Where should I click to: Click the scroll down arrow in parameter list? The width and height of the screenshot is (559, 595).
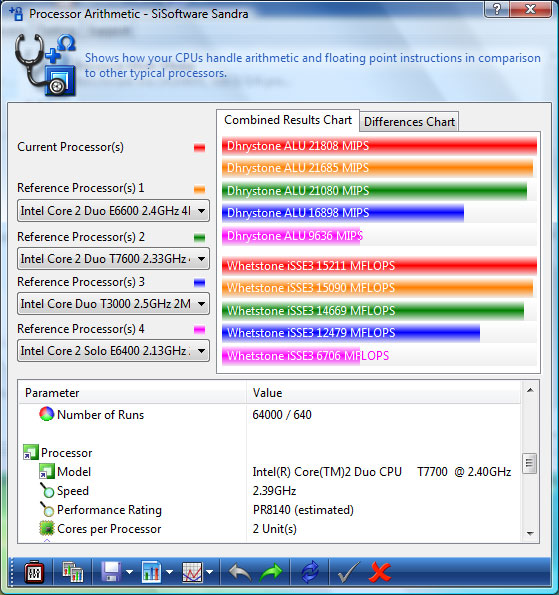point(530,534)
